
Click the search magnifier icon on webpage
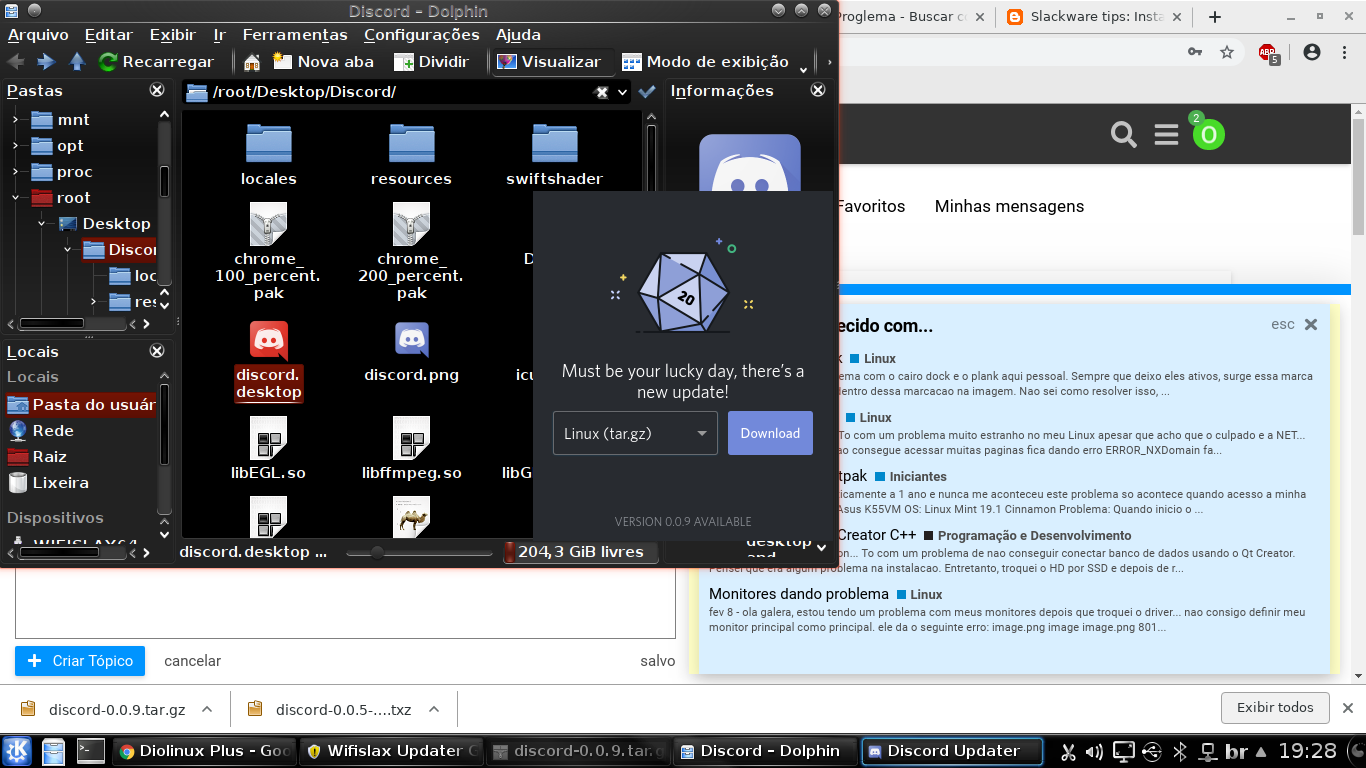(x=1124, y=134)
